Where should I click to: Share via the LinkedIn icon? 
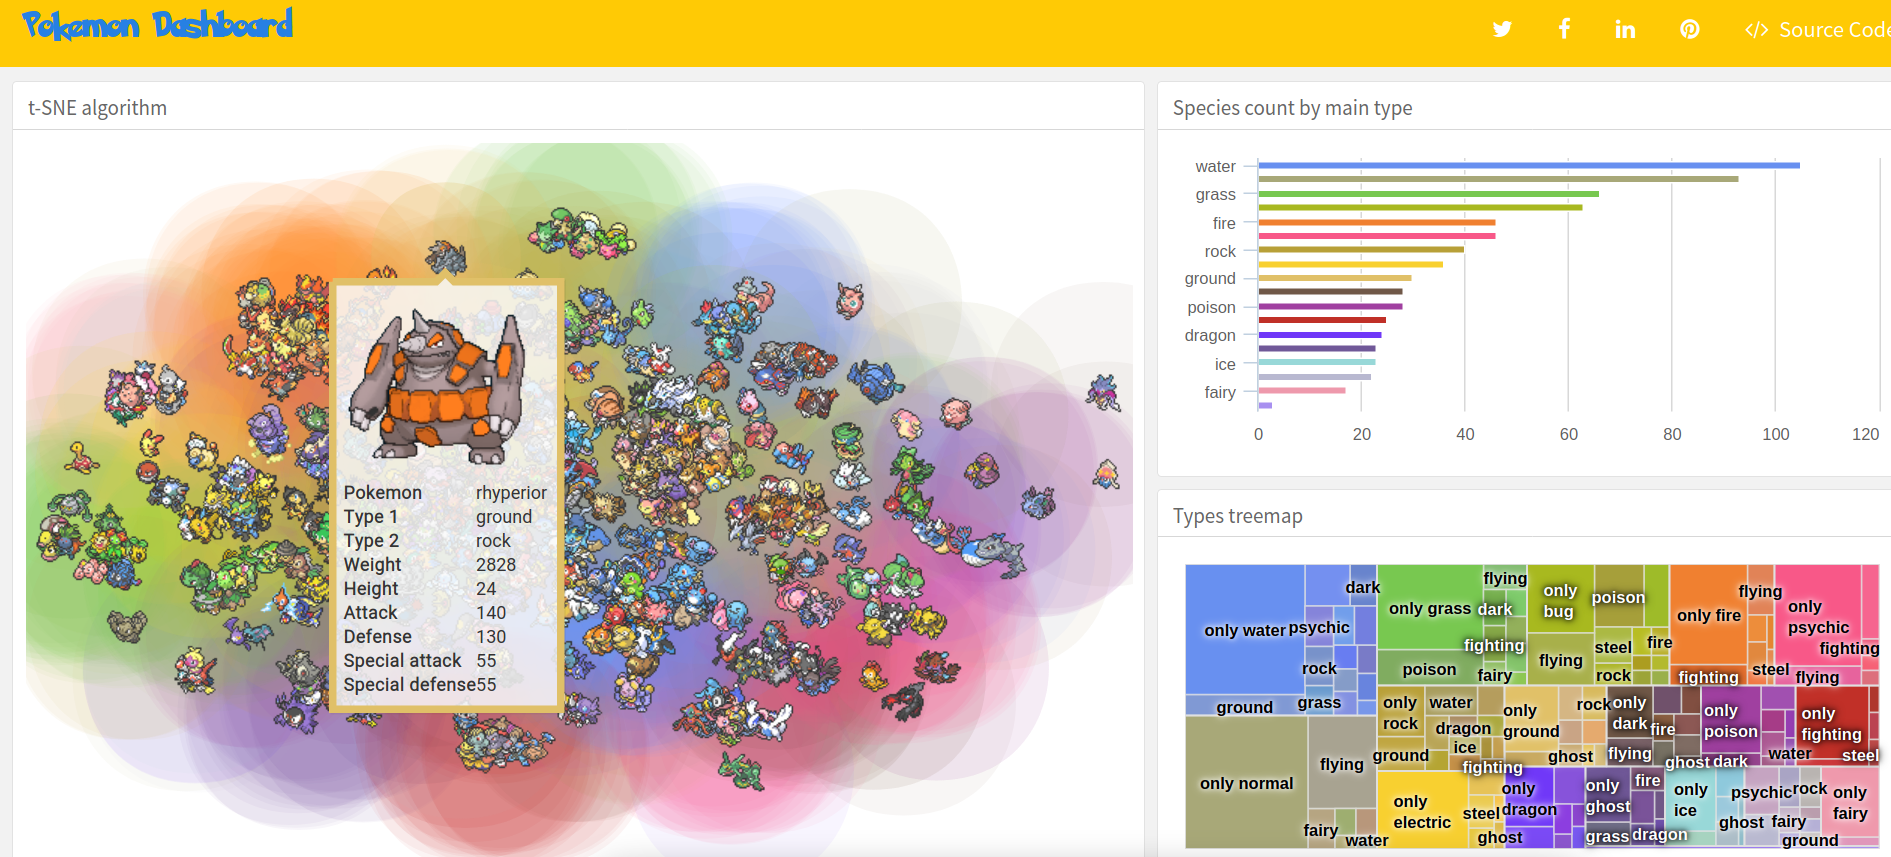[x=1625, y=29]
